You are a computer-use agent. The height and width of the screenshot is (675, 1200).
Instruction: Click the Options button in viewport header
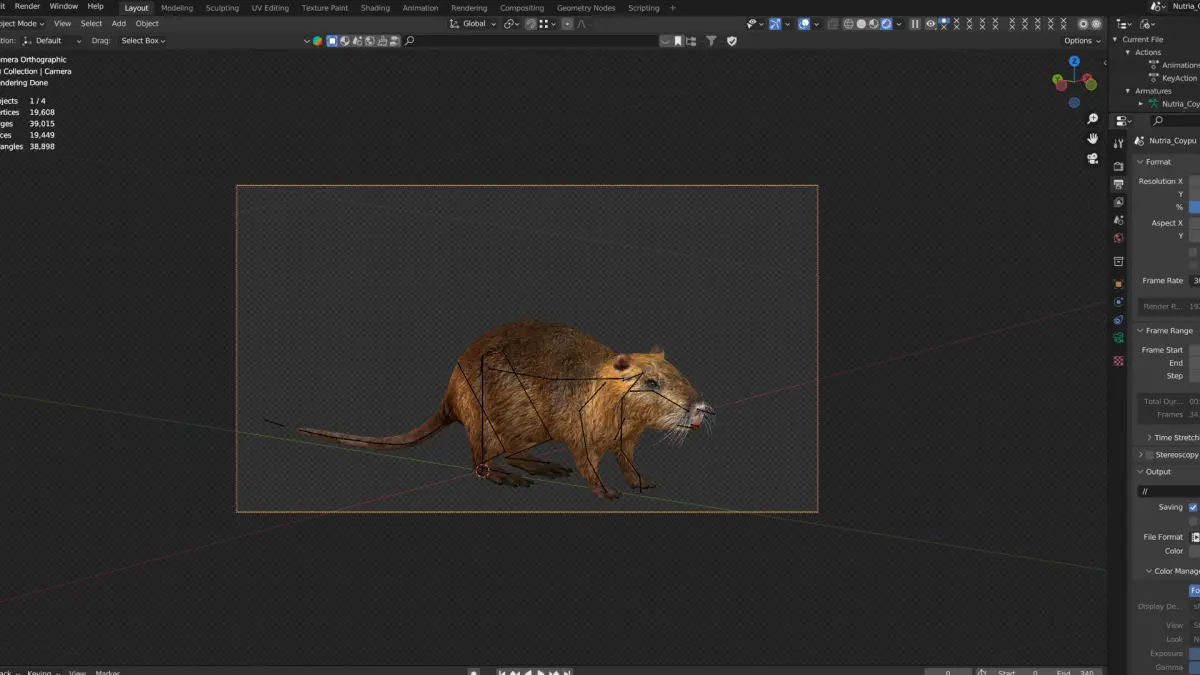point(1080,41)
